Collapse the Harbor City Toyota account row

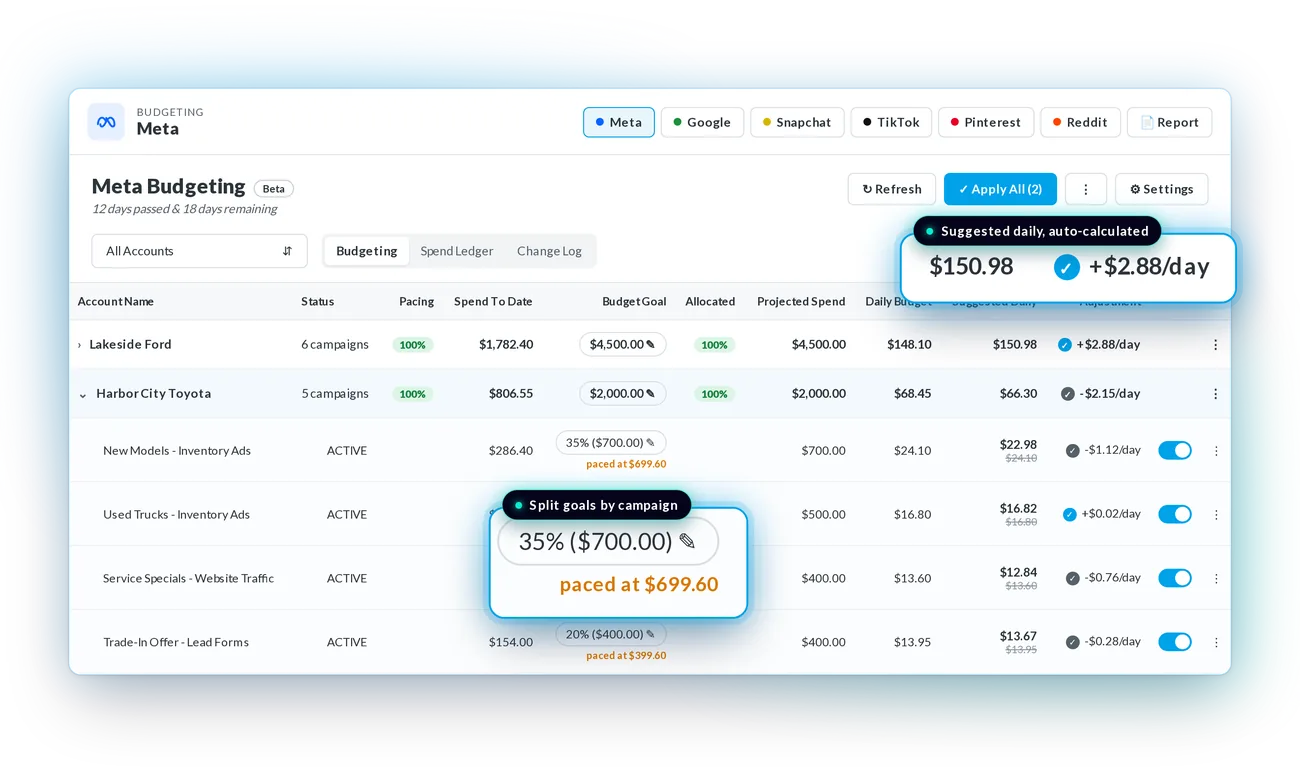point(83,395)
